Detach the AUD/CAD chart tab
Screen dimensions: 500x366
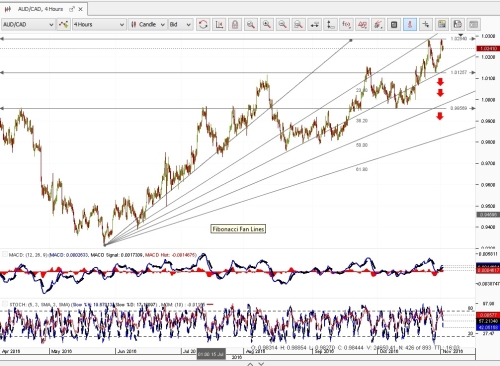(71, 9)
